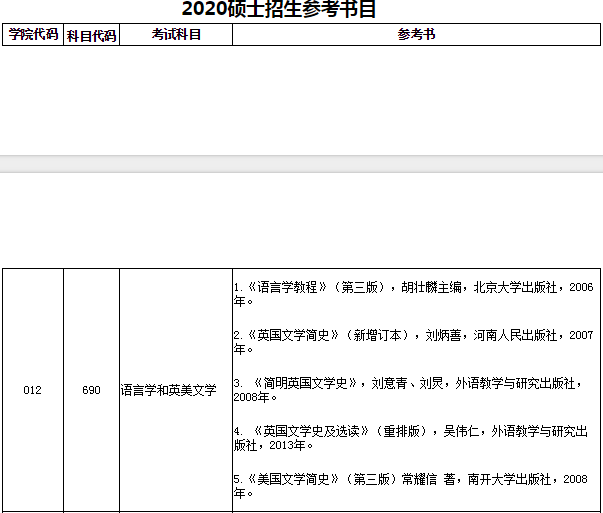Select the cell containing 690
603x513 pixels.
pyautogui.click(x=91, y=390)
